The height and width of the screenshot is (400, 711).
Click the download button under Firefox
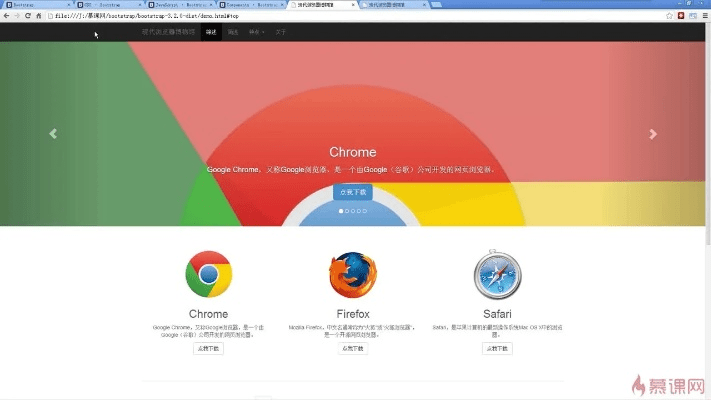[x=352, y=349]
